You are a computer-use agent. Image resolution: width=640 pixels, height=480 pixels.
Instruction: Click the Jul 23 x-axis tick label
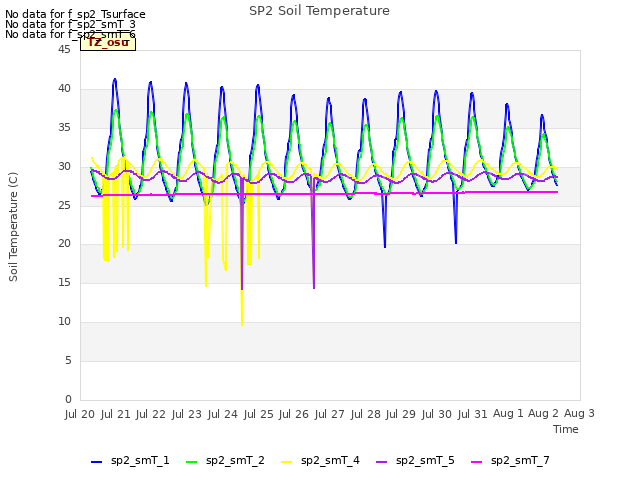point(187,414)
